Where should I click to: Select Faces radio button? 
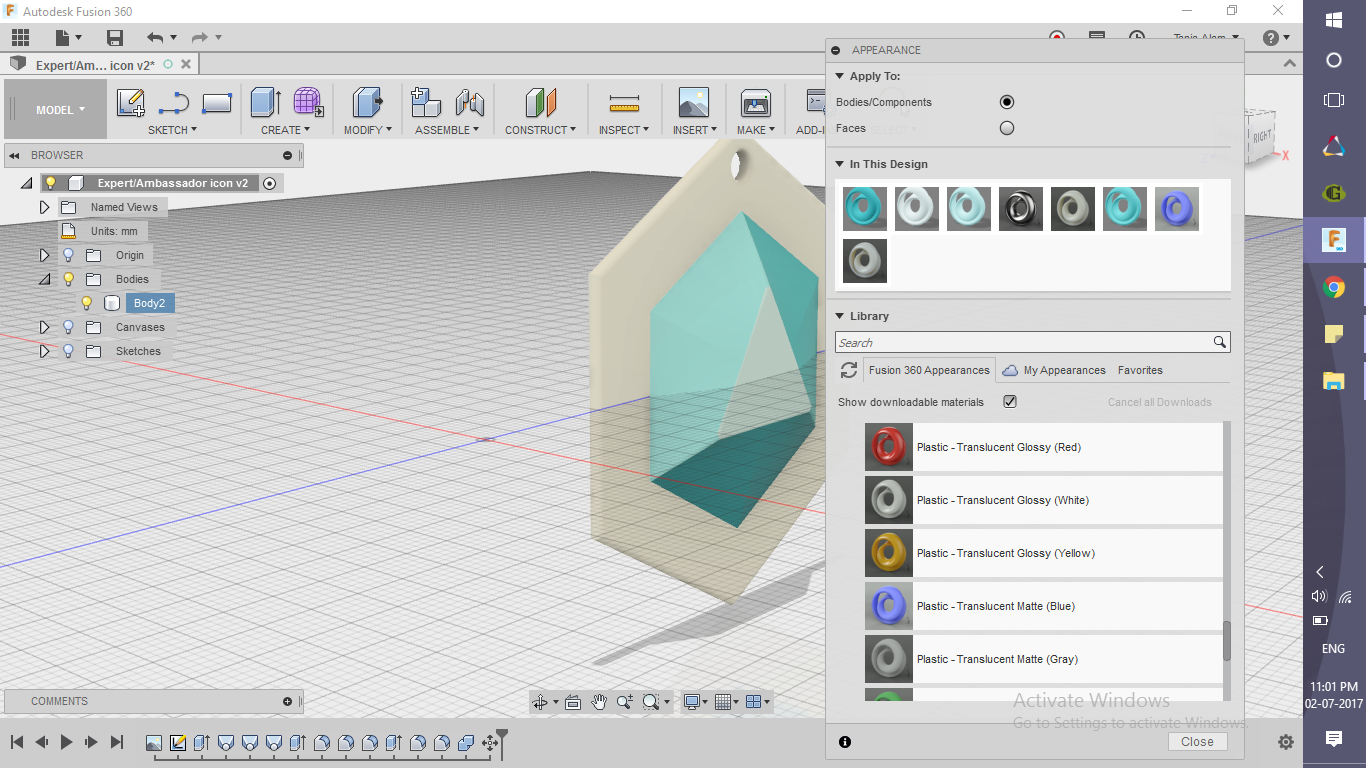tap(1007, 128)
